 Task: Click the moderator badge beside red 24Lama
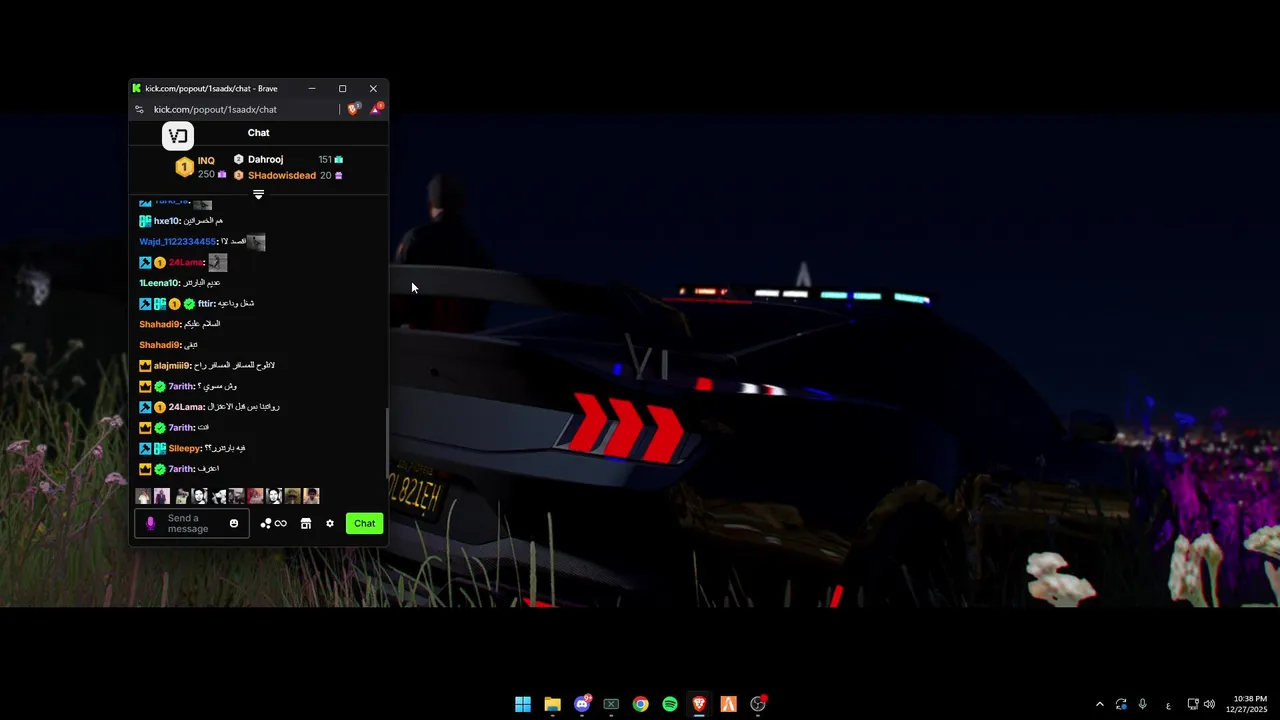click(x=145, y=263)
